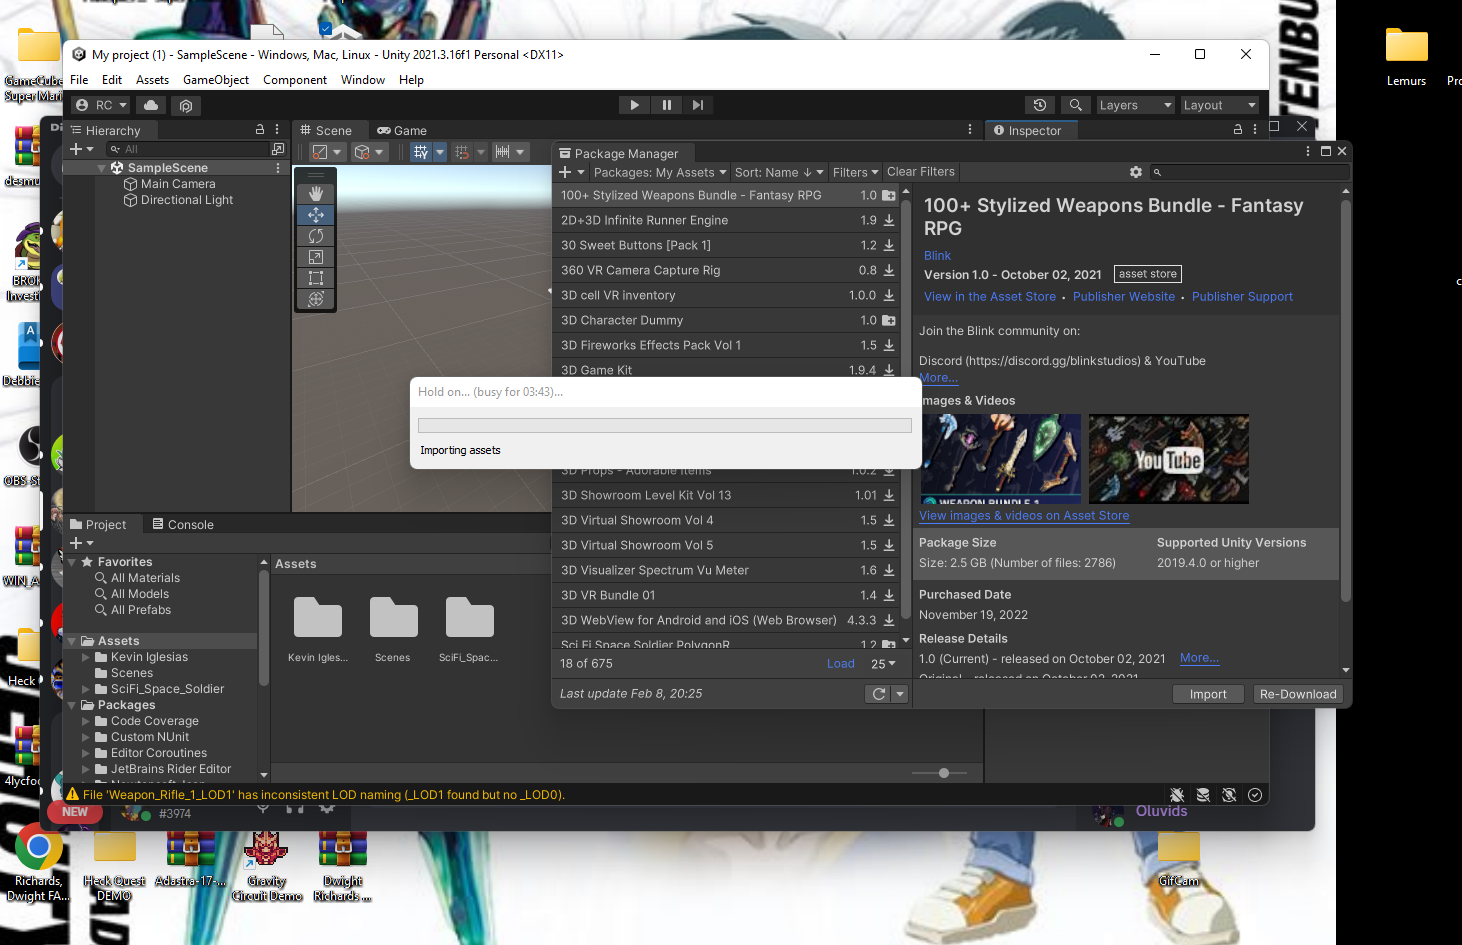
Task: Select the combined Transform tool
Action: [316, 299]
